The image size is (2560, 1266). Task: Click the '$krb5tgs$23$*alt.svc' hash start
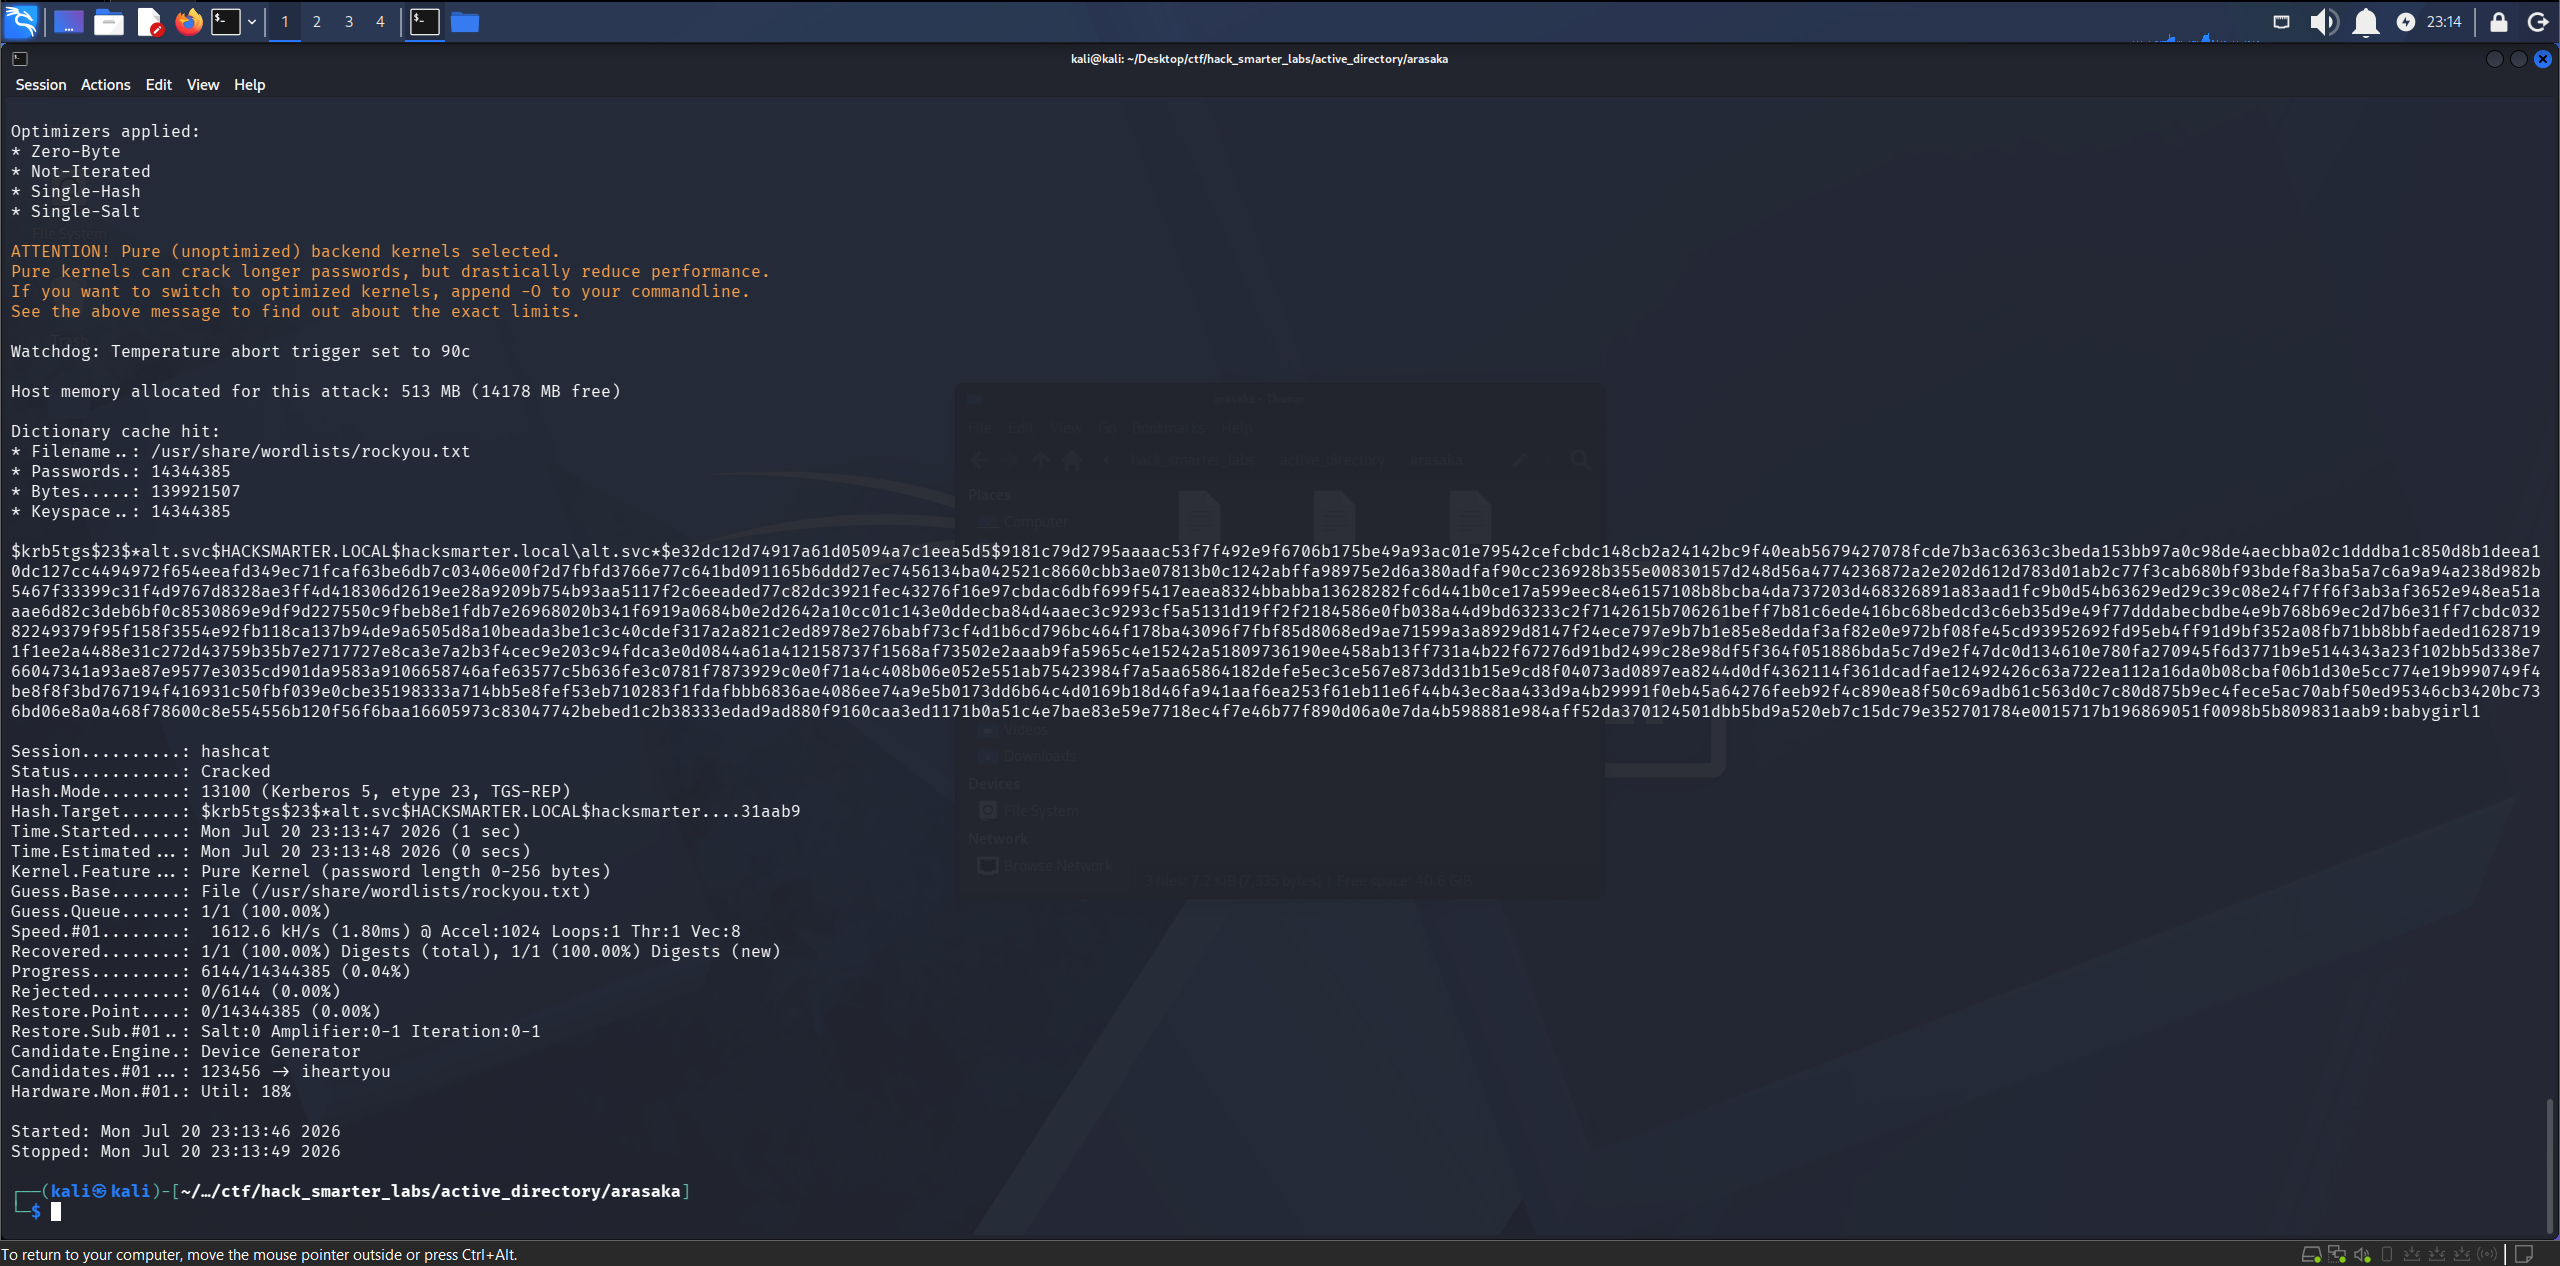coord(111,551)
